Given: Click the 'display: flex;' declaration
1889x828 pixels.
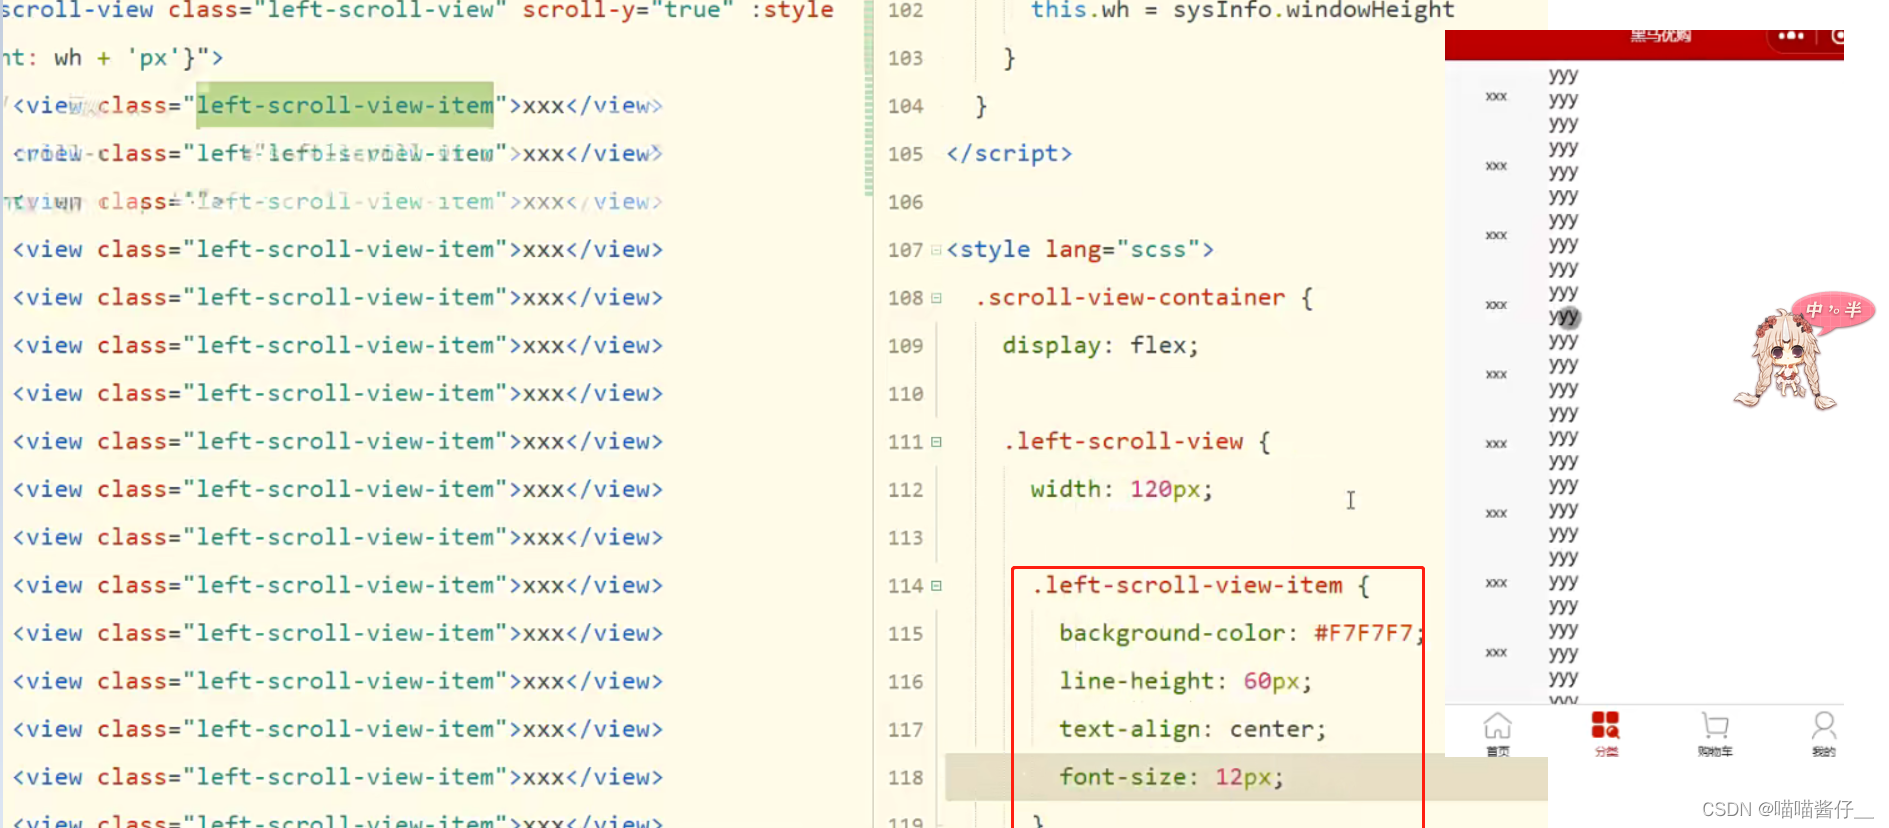Looking at the screenshot, I should (x=1101, y=346).
